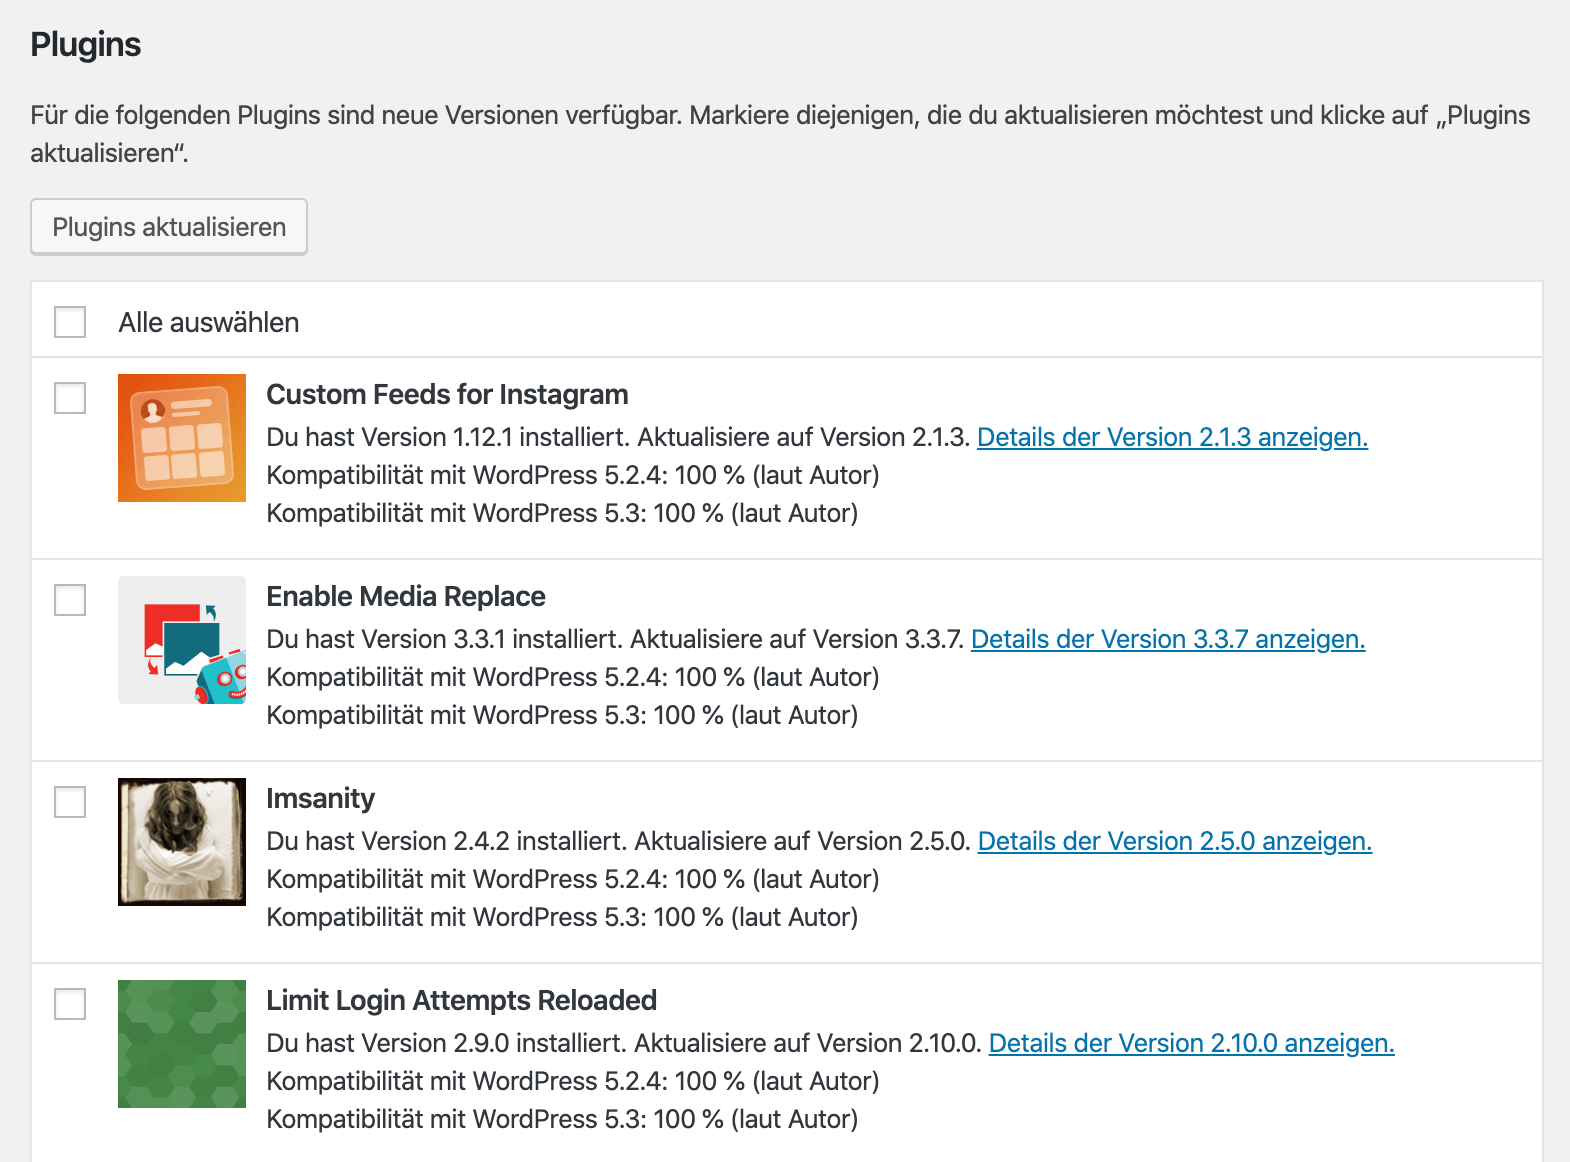Click the Enable Media Replace plugin icon
1570x1162 pixels.
pos(182,640)
